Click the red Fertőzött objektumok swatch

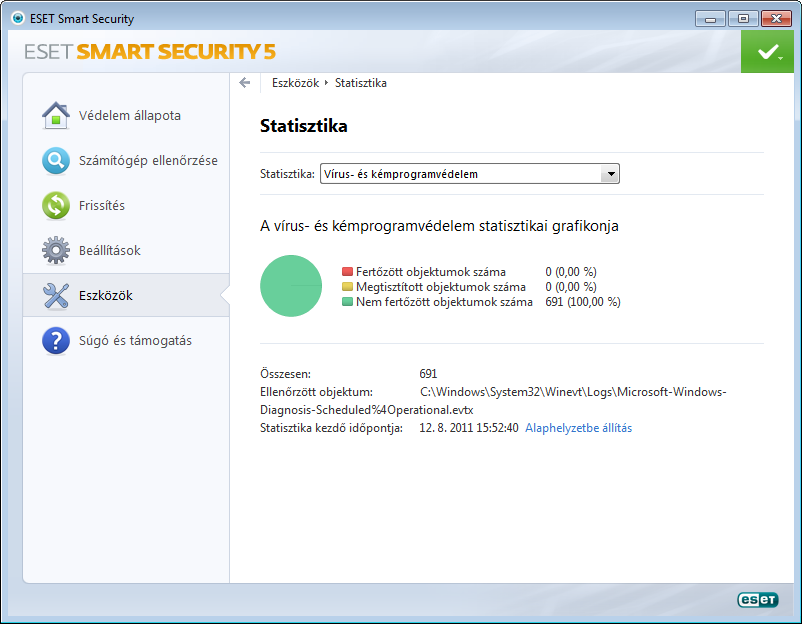pos(347,272)
